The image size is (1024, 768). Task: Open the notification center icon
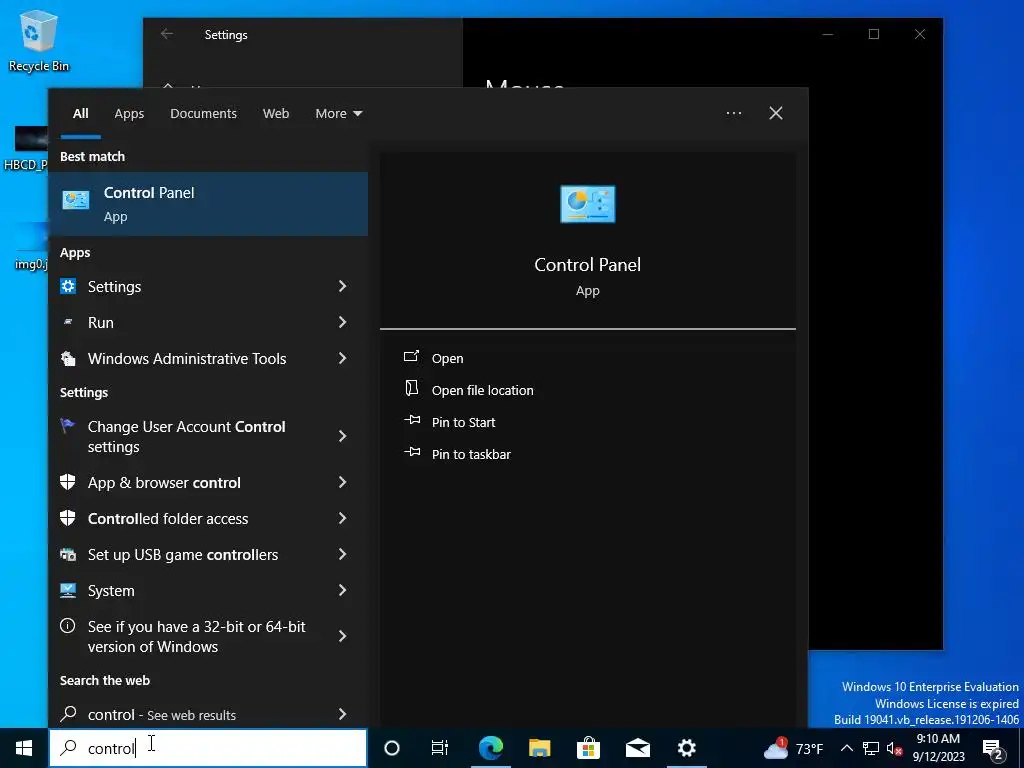993,748
